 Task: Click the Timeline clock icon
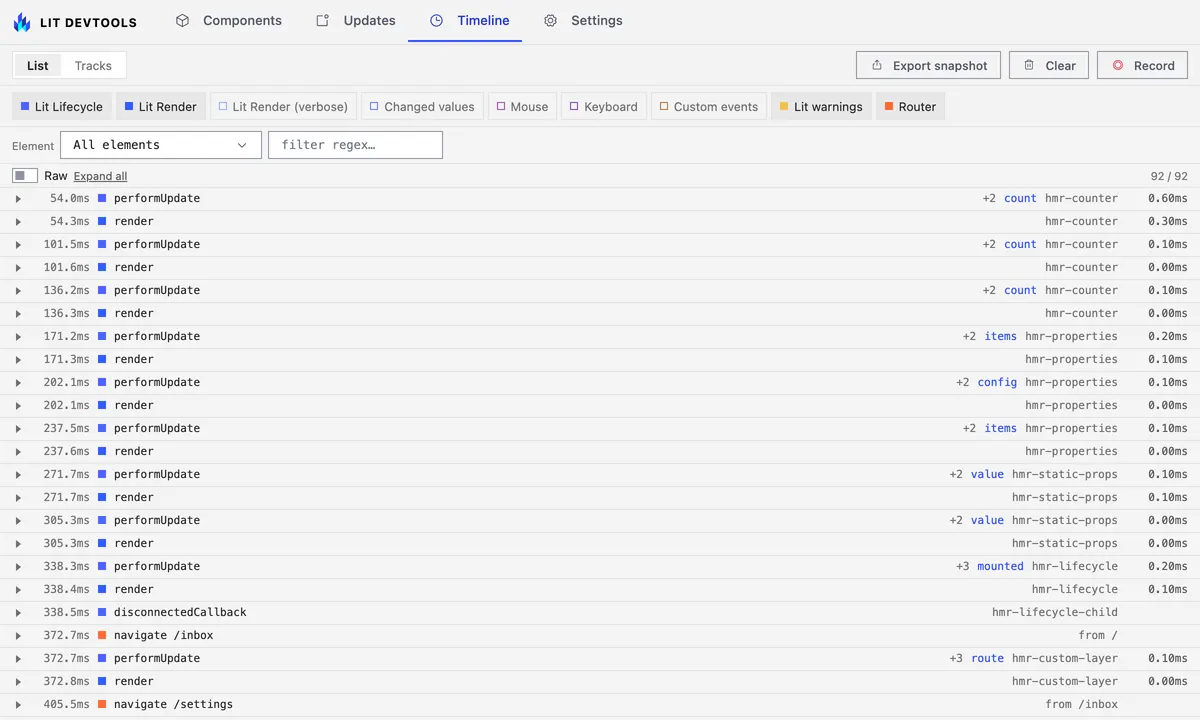tap(436, 20)
